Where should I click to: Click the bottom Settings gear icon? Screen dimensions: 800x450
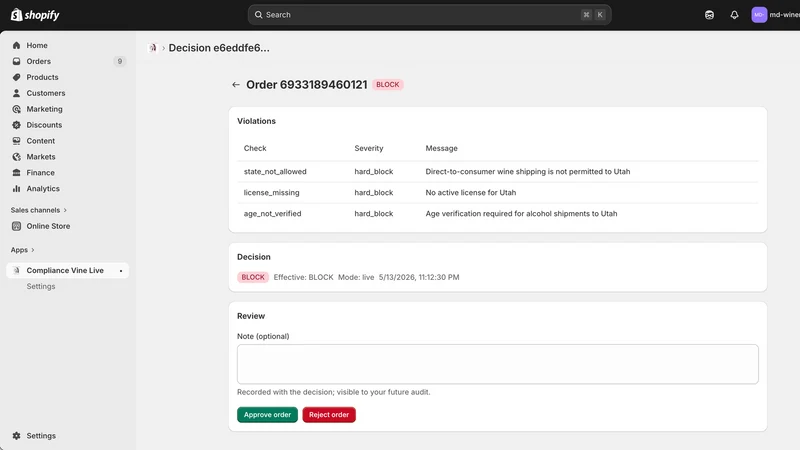(x=16, y=436)
